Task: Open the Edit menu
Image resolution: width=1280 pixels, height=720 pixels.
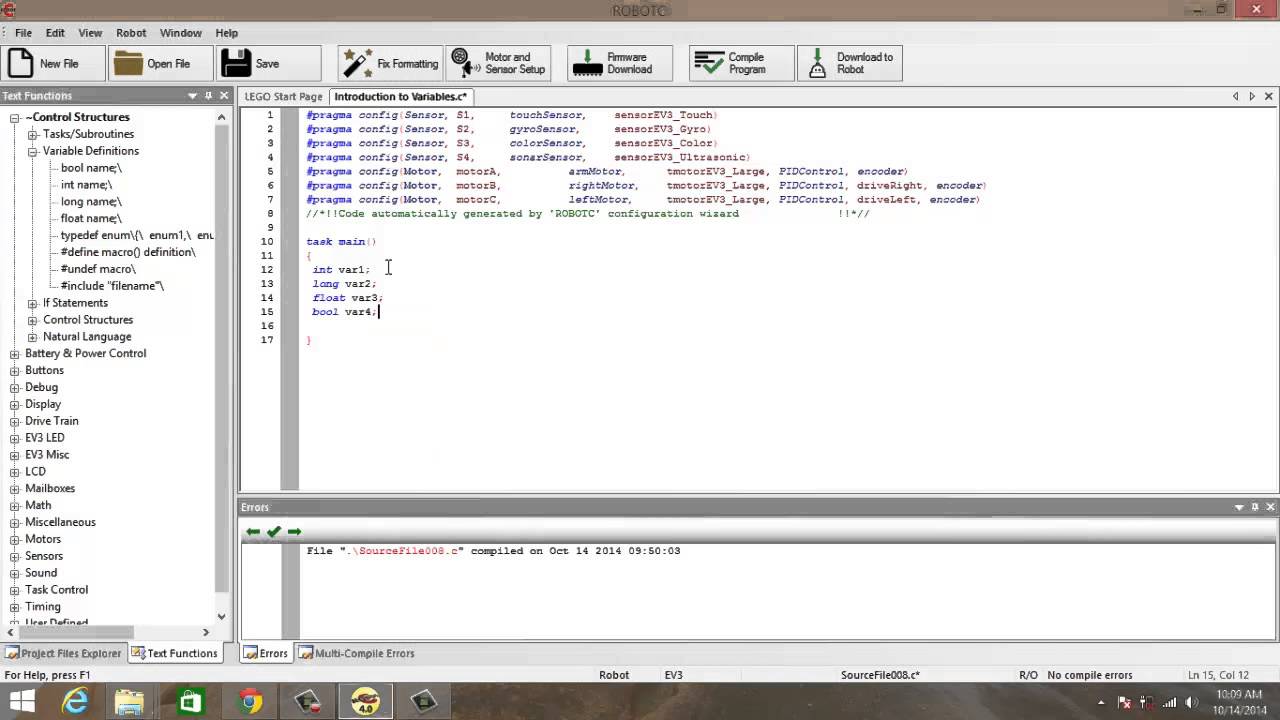Action: pyautogui.click(x=55, y=33)
